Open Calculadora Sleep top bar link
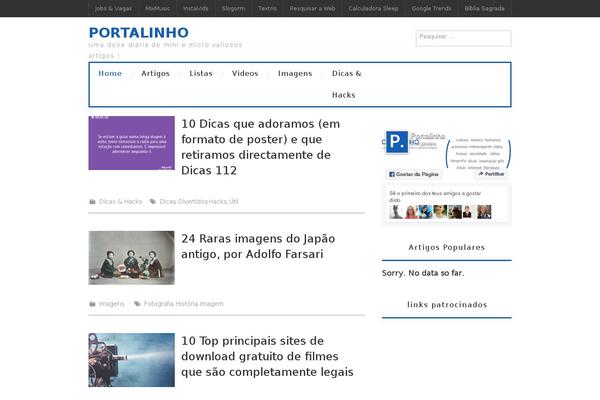 coord(373,8)
